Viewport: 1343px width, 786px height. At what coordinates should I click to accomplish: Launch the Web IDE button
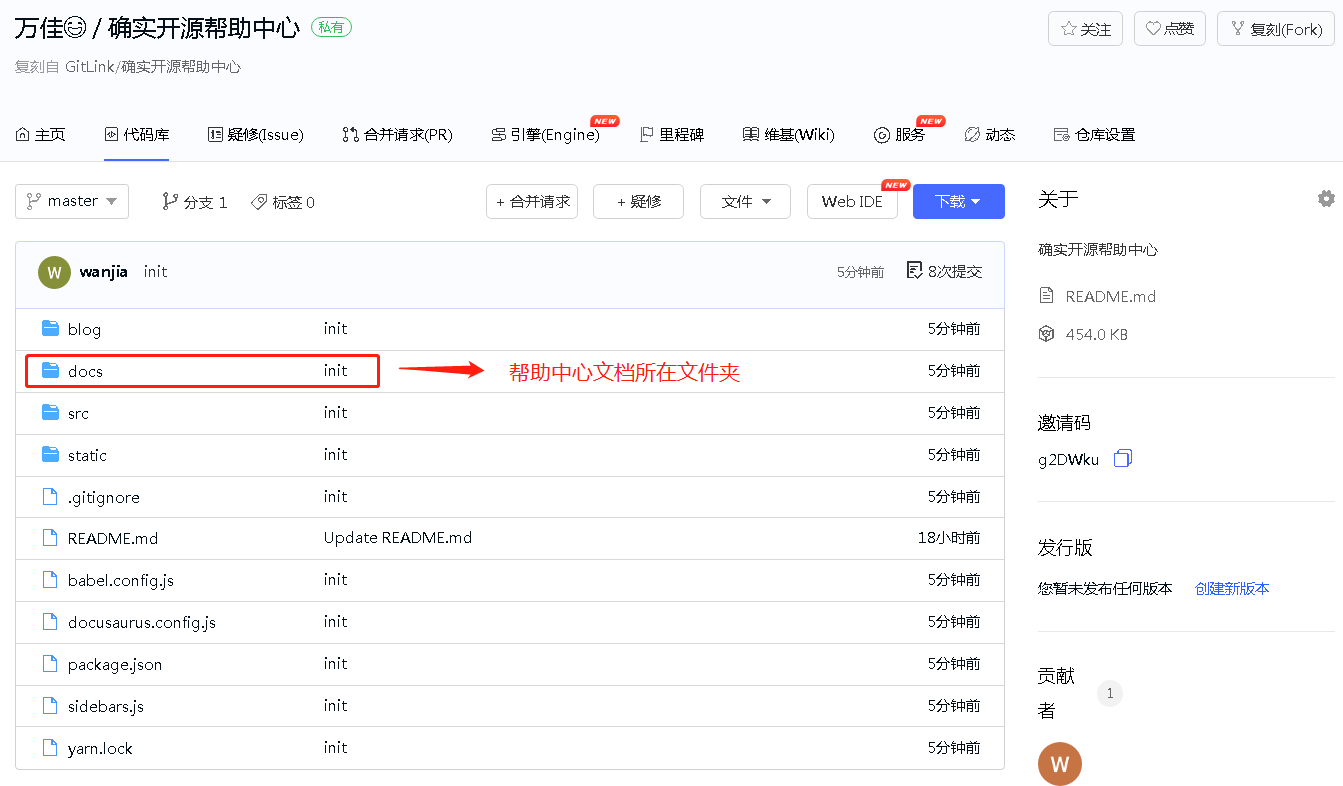tap(852, 201)
